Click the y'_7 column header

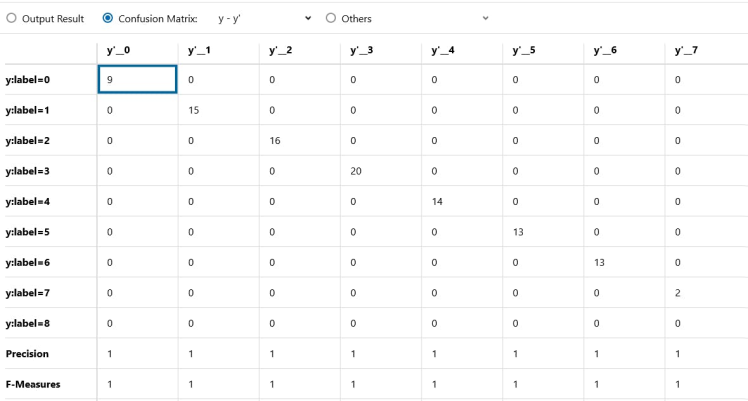[684, 50]
